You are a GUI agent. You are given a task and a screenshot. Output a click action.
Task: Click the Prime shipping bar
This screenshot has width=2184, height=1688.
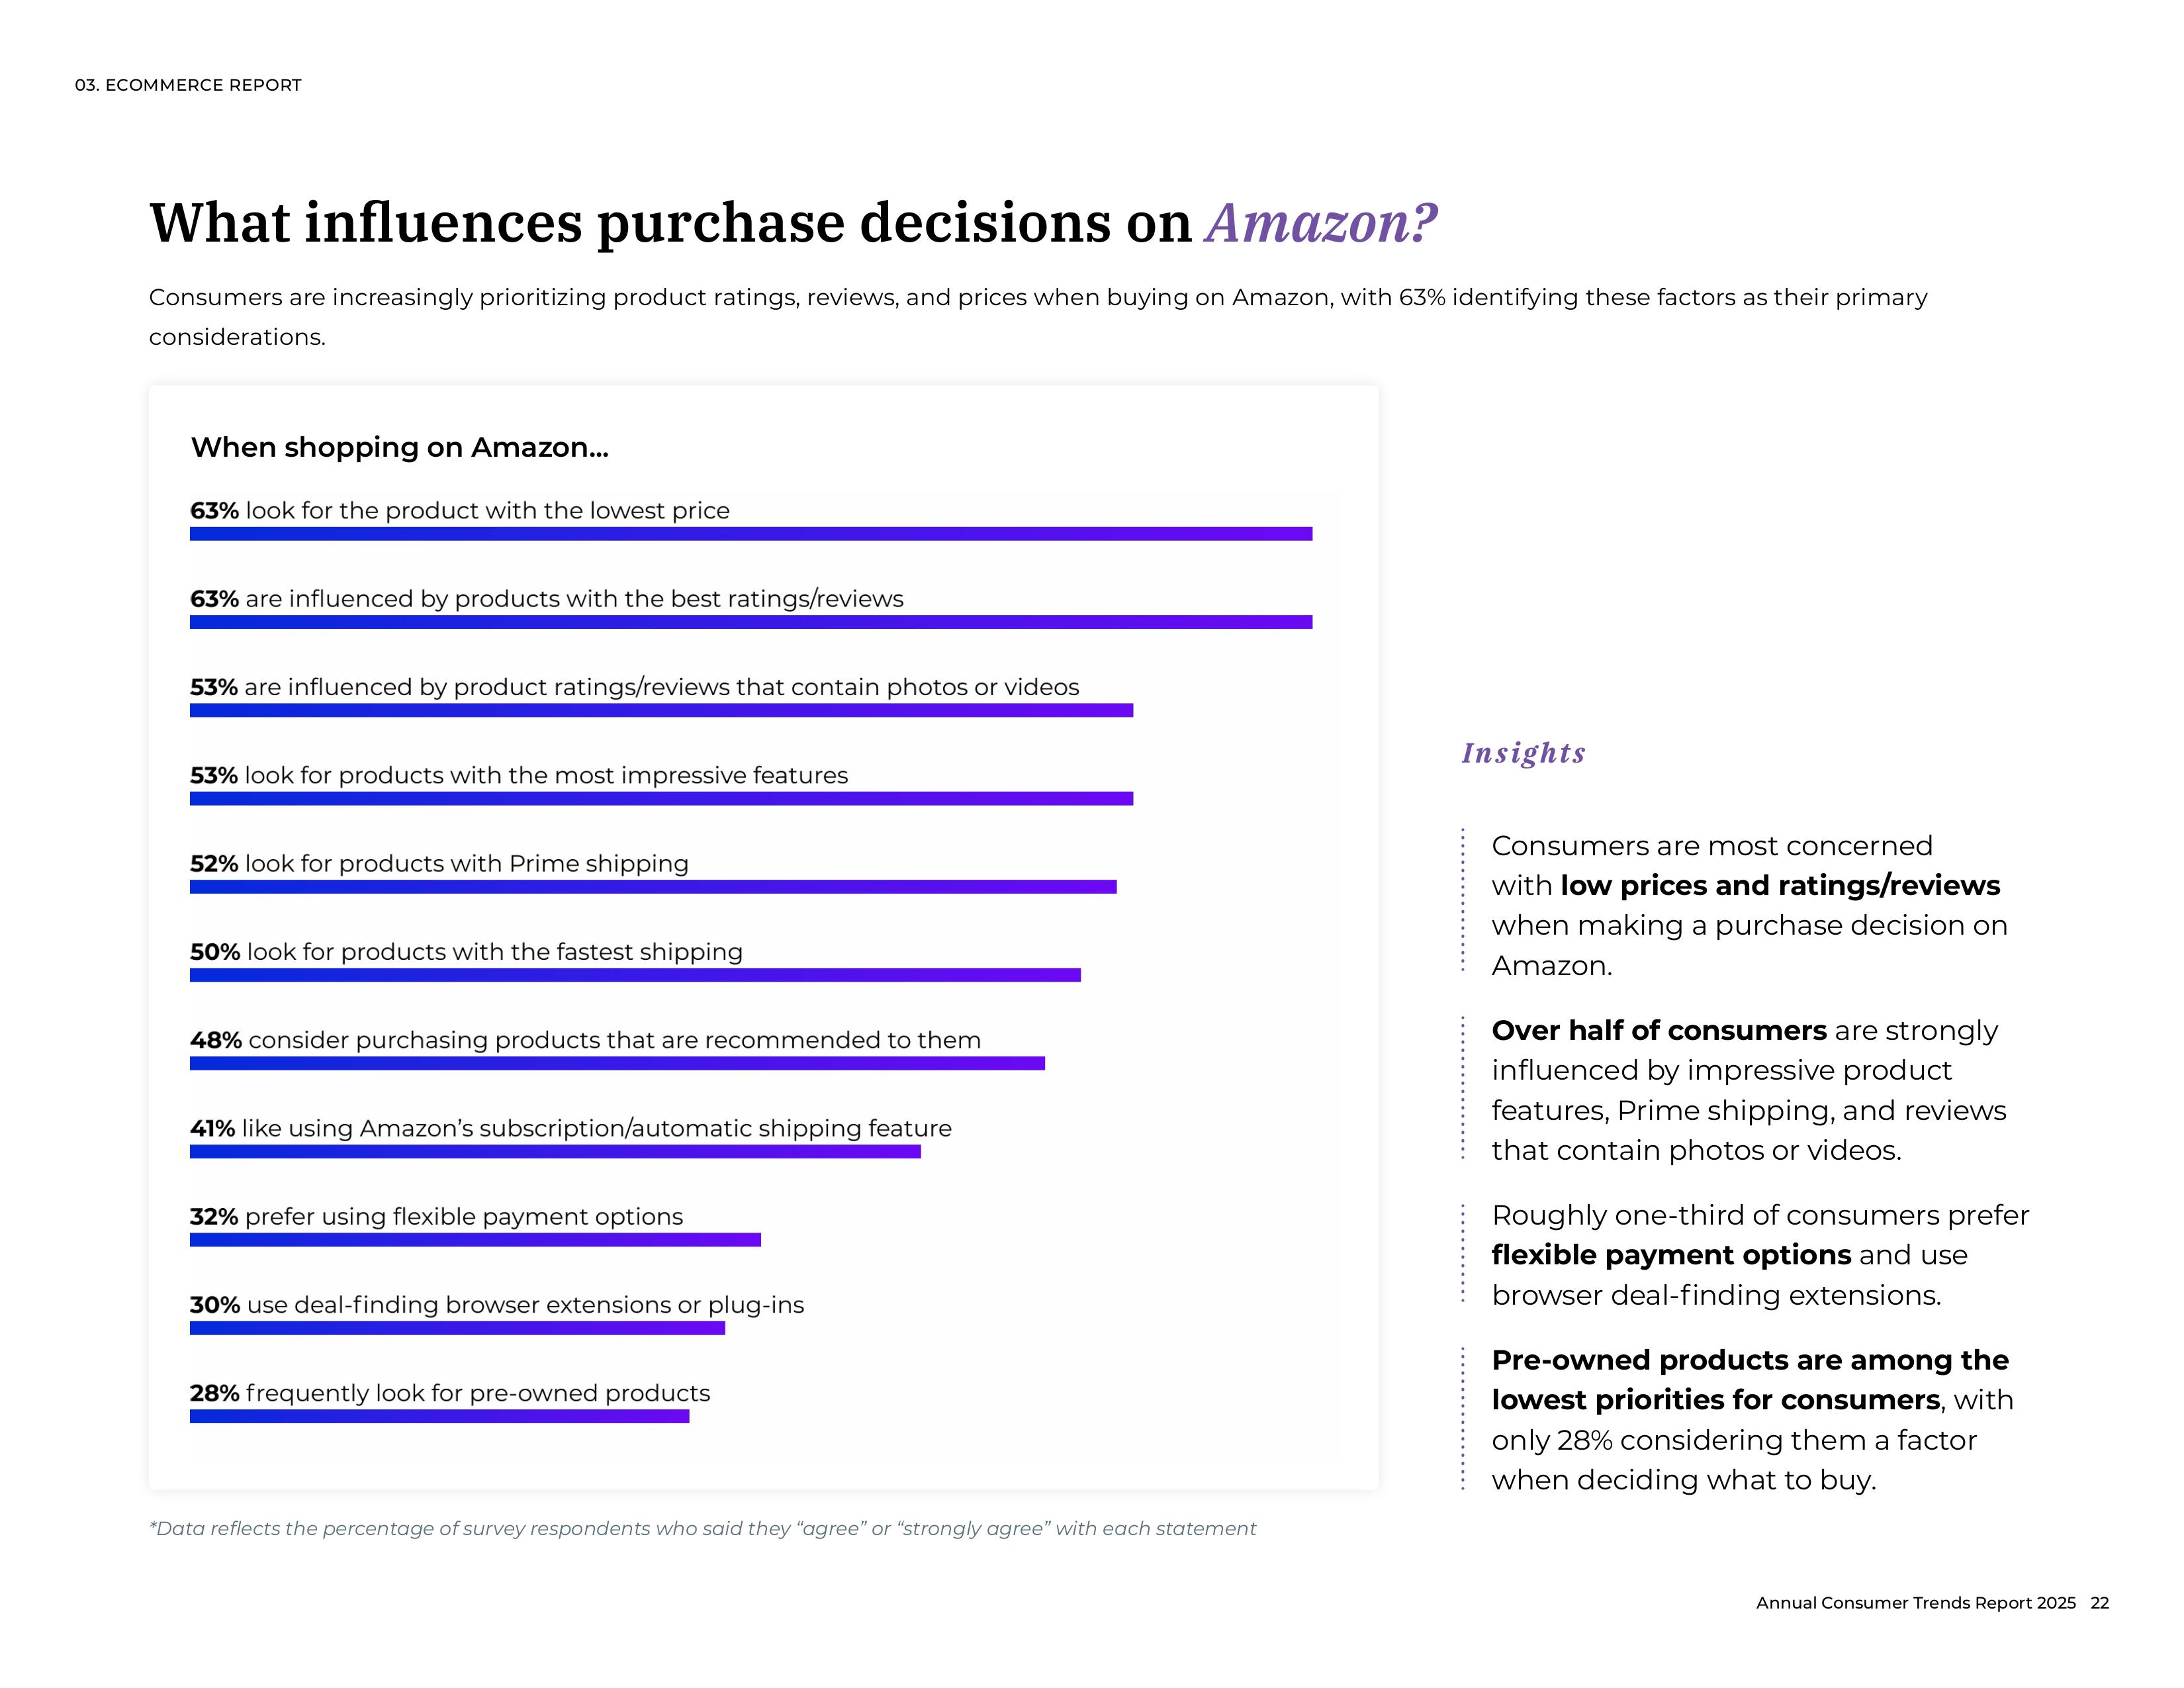tap(653, 887)
